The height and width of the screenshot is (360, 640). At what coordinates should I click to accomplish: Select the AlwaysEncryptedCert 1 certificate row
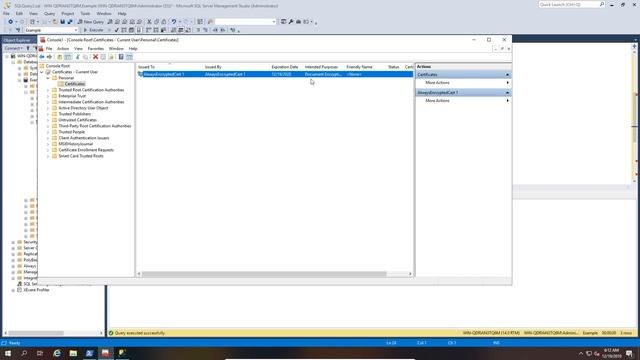coord(276,74)
